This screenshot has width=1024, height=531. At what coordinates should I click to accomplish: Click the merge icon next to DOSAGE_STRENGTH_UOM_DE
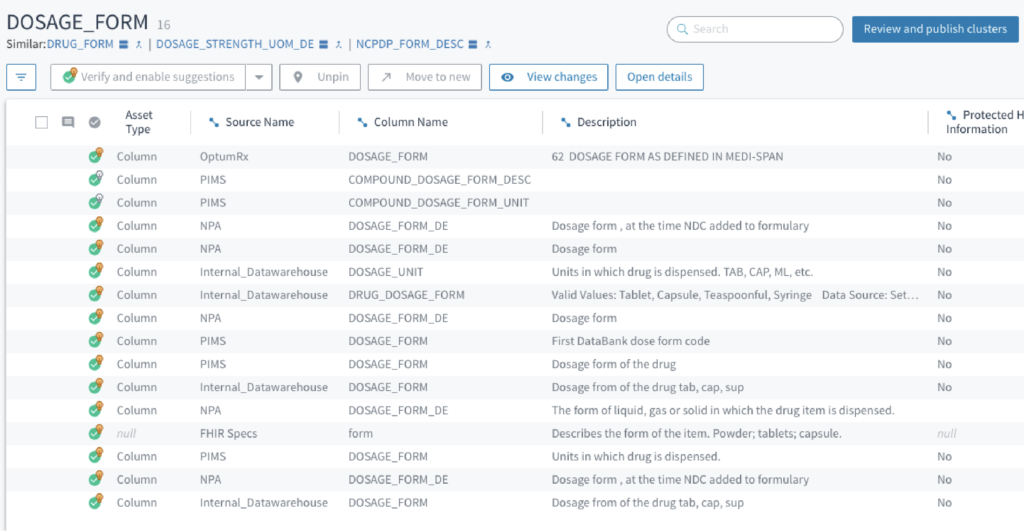coord(338,44)
